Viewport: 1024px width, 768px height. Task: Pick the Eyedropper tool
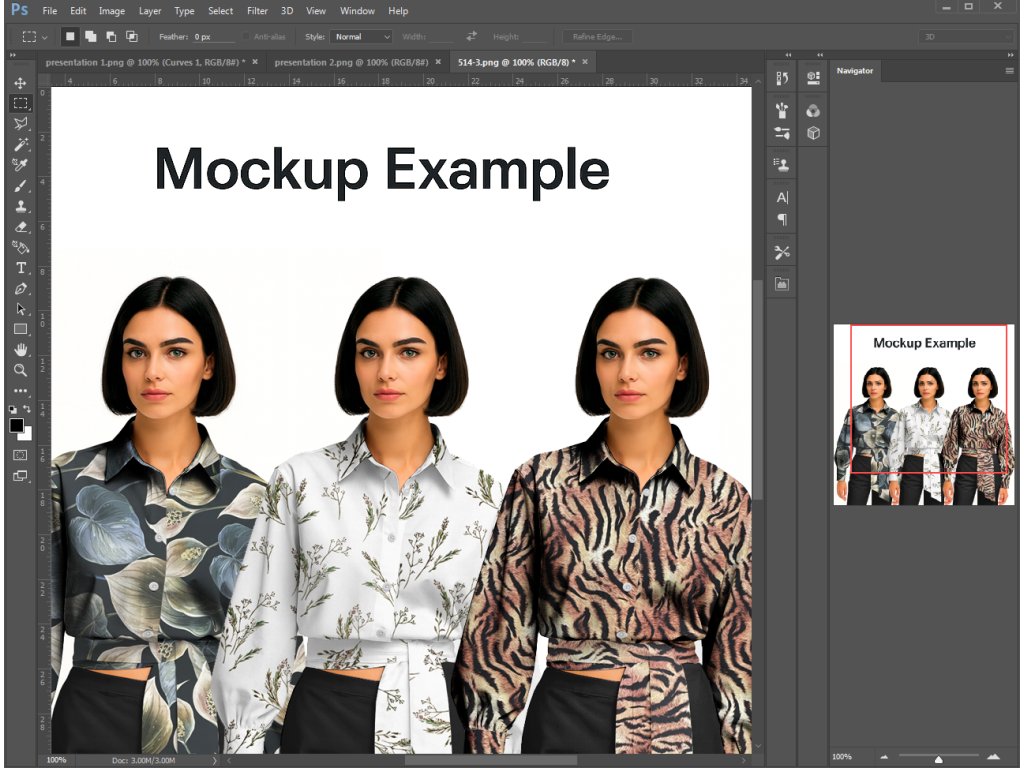(x=20, y=165)
